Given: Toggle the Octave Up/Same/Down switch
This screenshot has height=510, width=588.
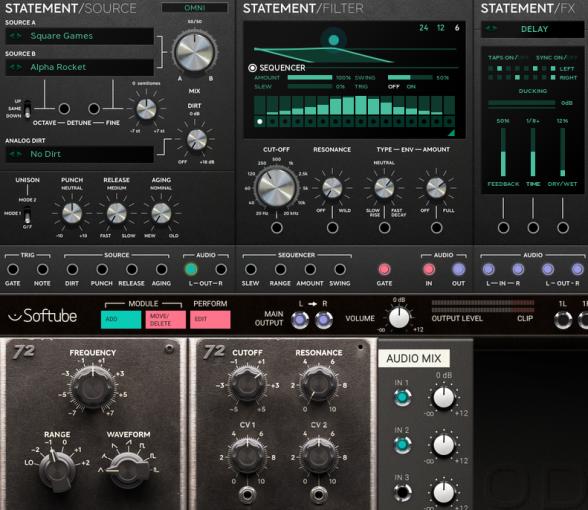Looking at the screenshot, I should point(27,109).
